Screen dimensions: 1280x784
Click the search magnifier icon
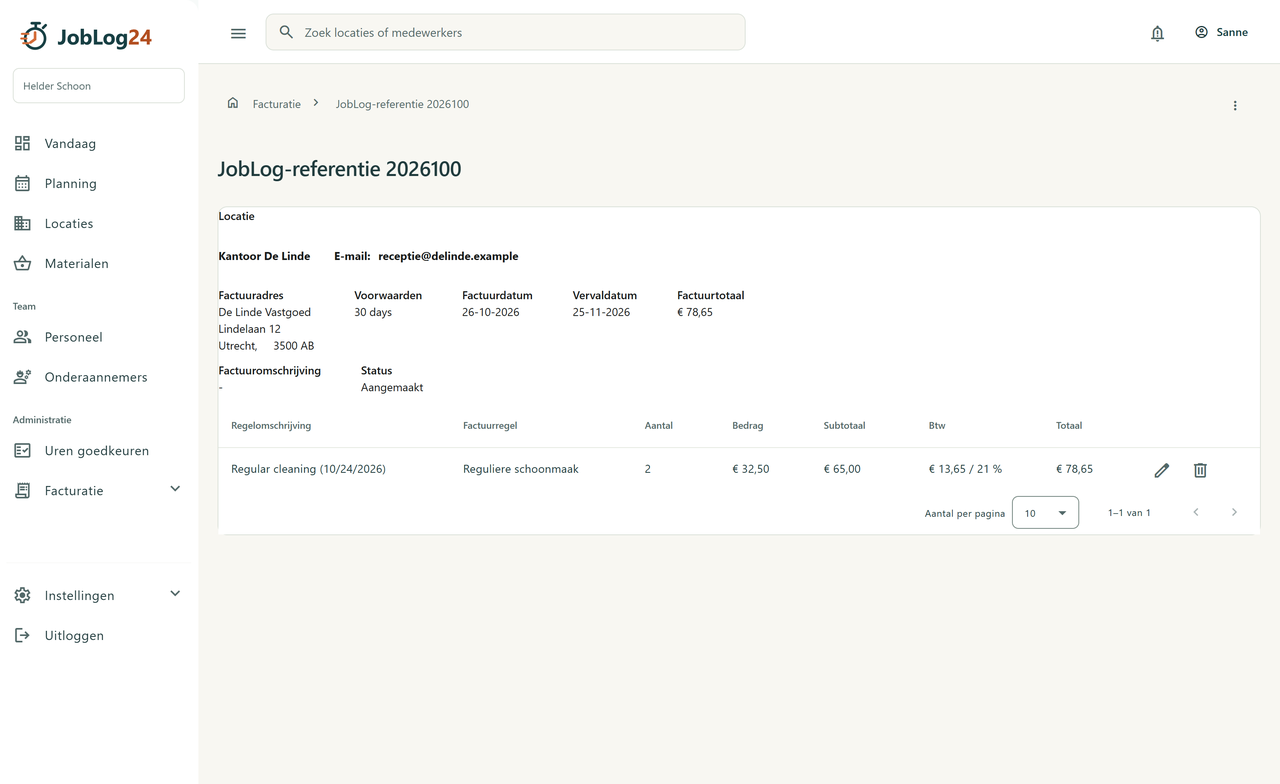286,32
